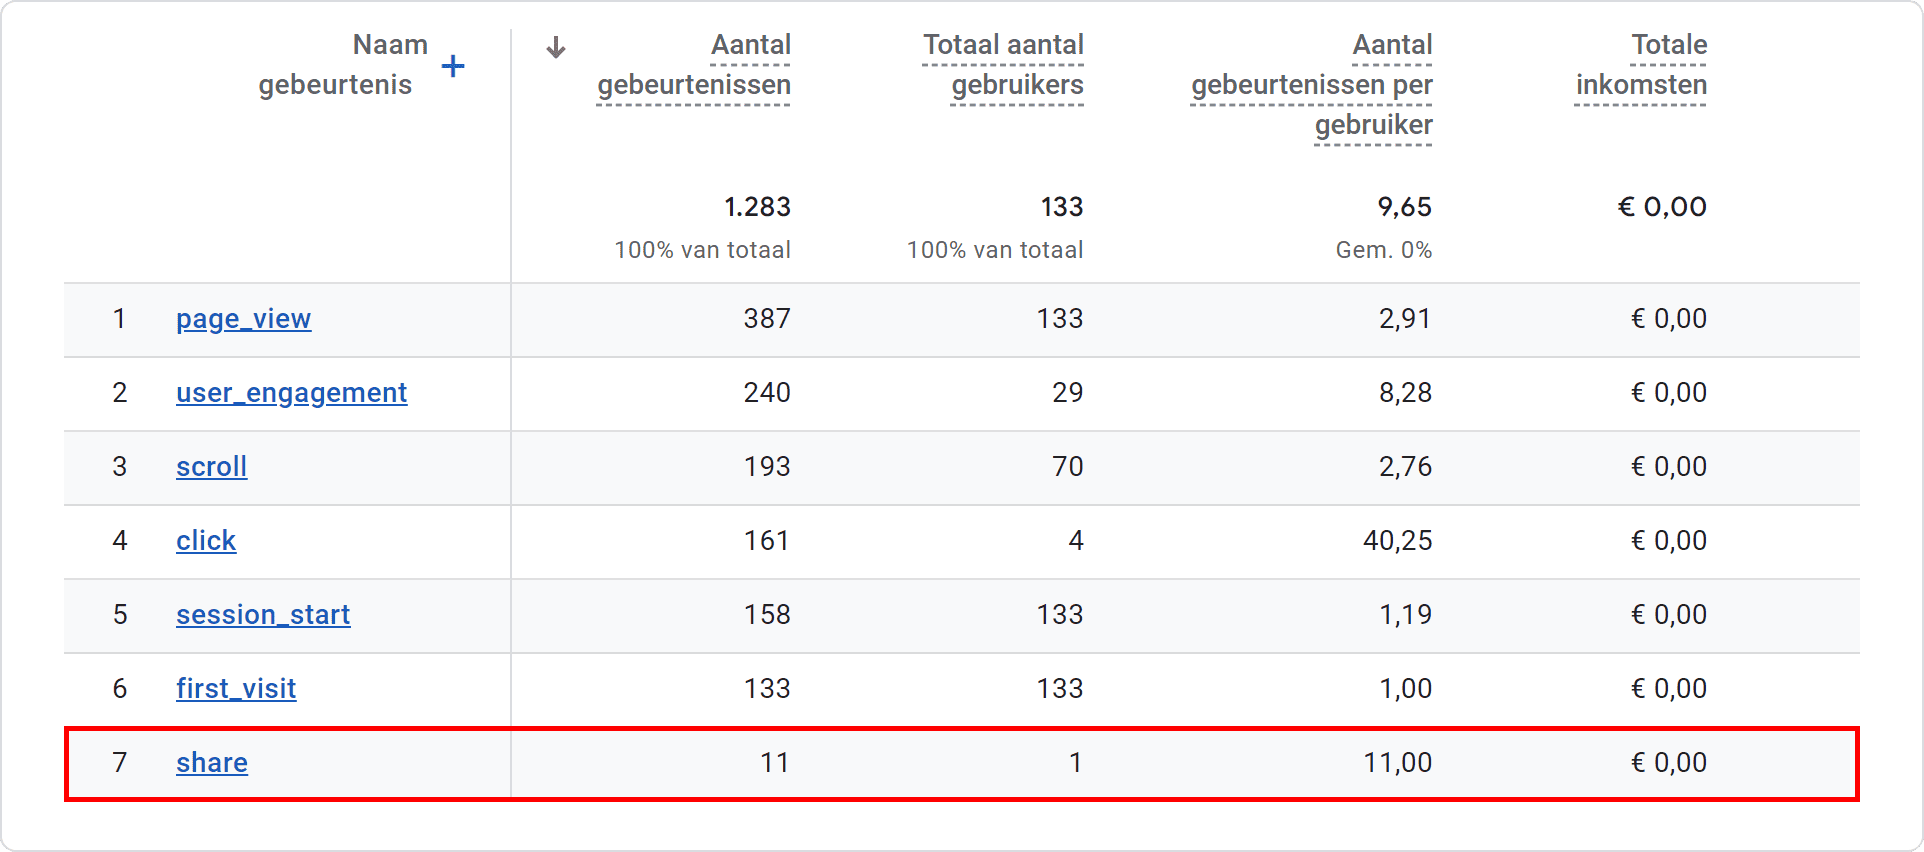Open the scroll event link
1924x852 pixels.
pyautogui.click(x=211, y=467)
